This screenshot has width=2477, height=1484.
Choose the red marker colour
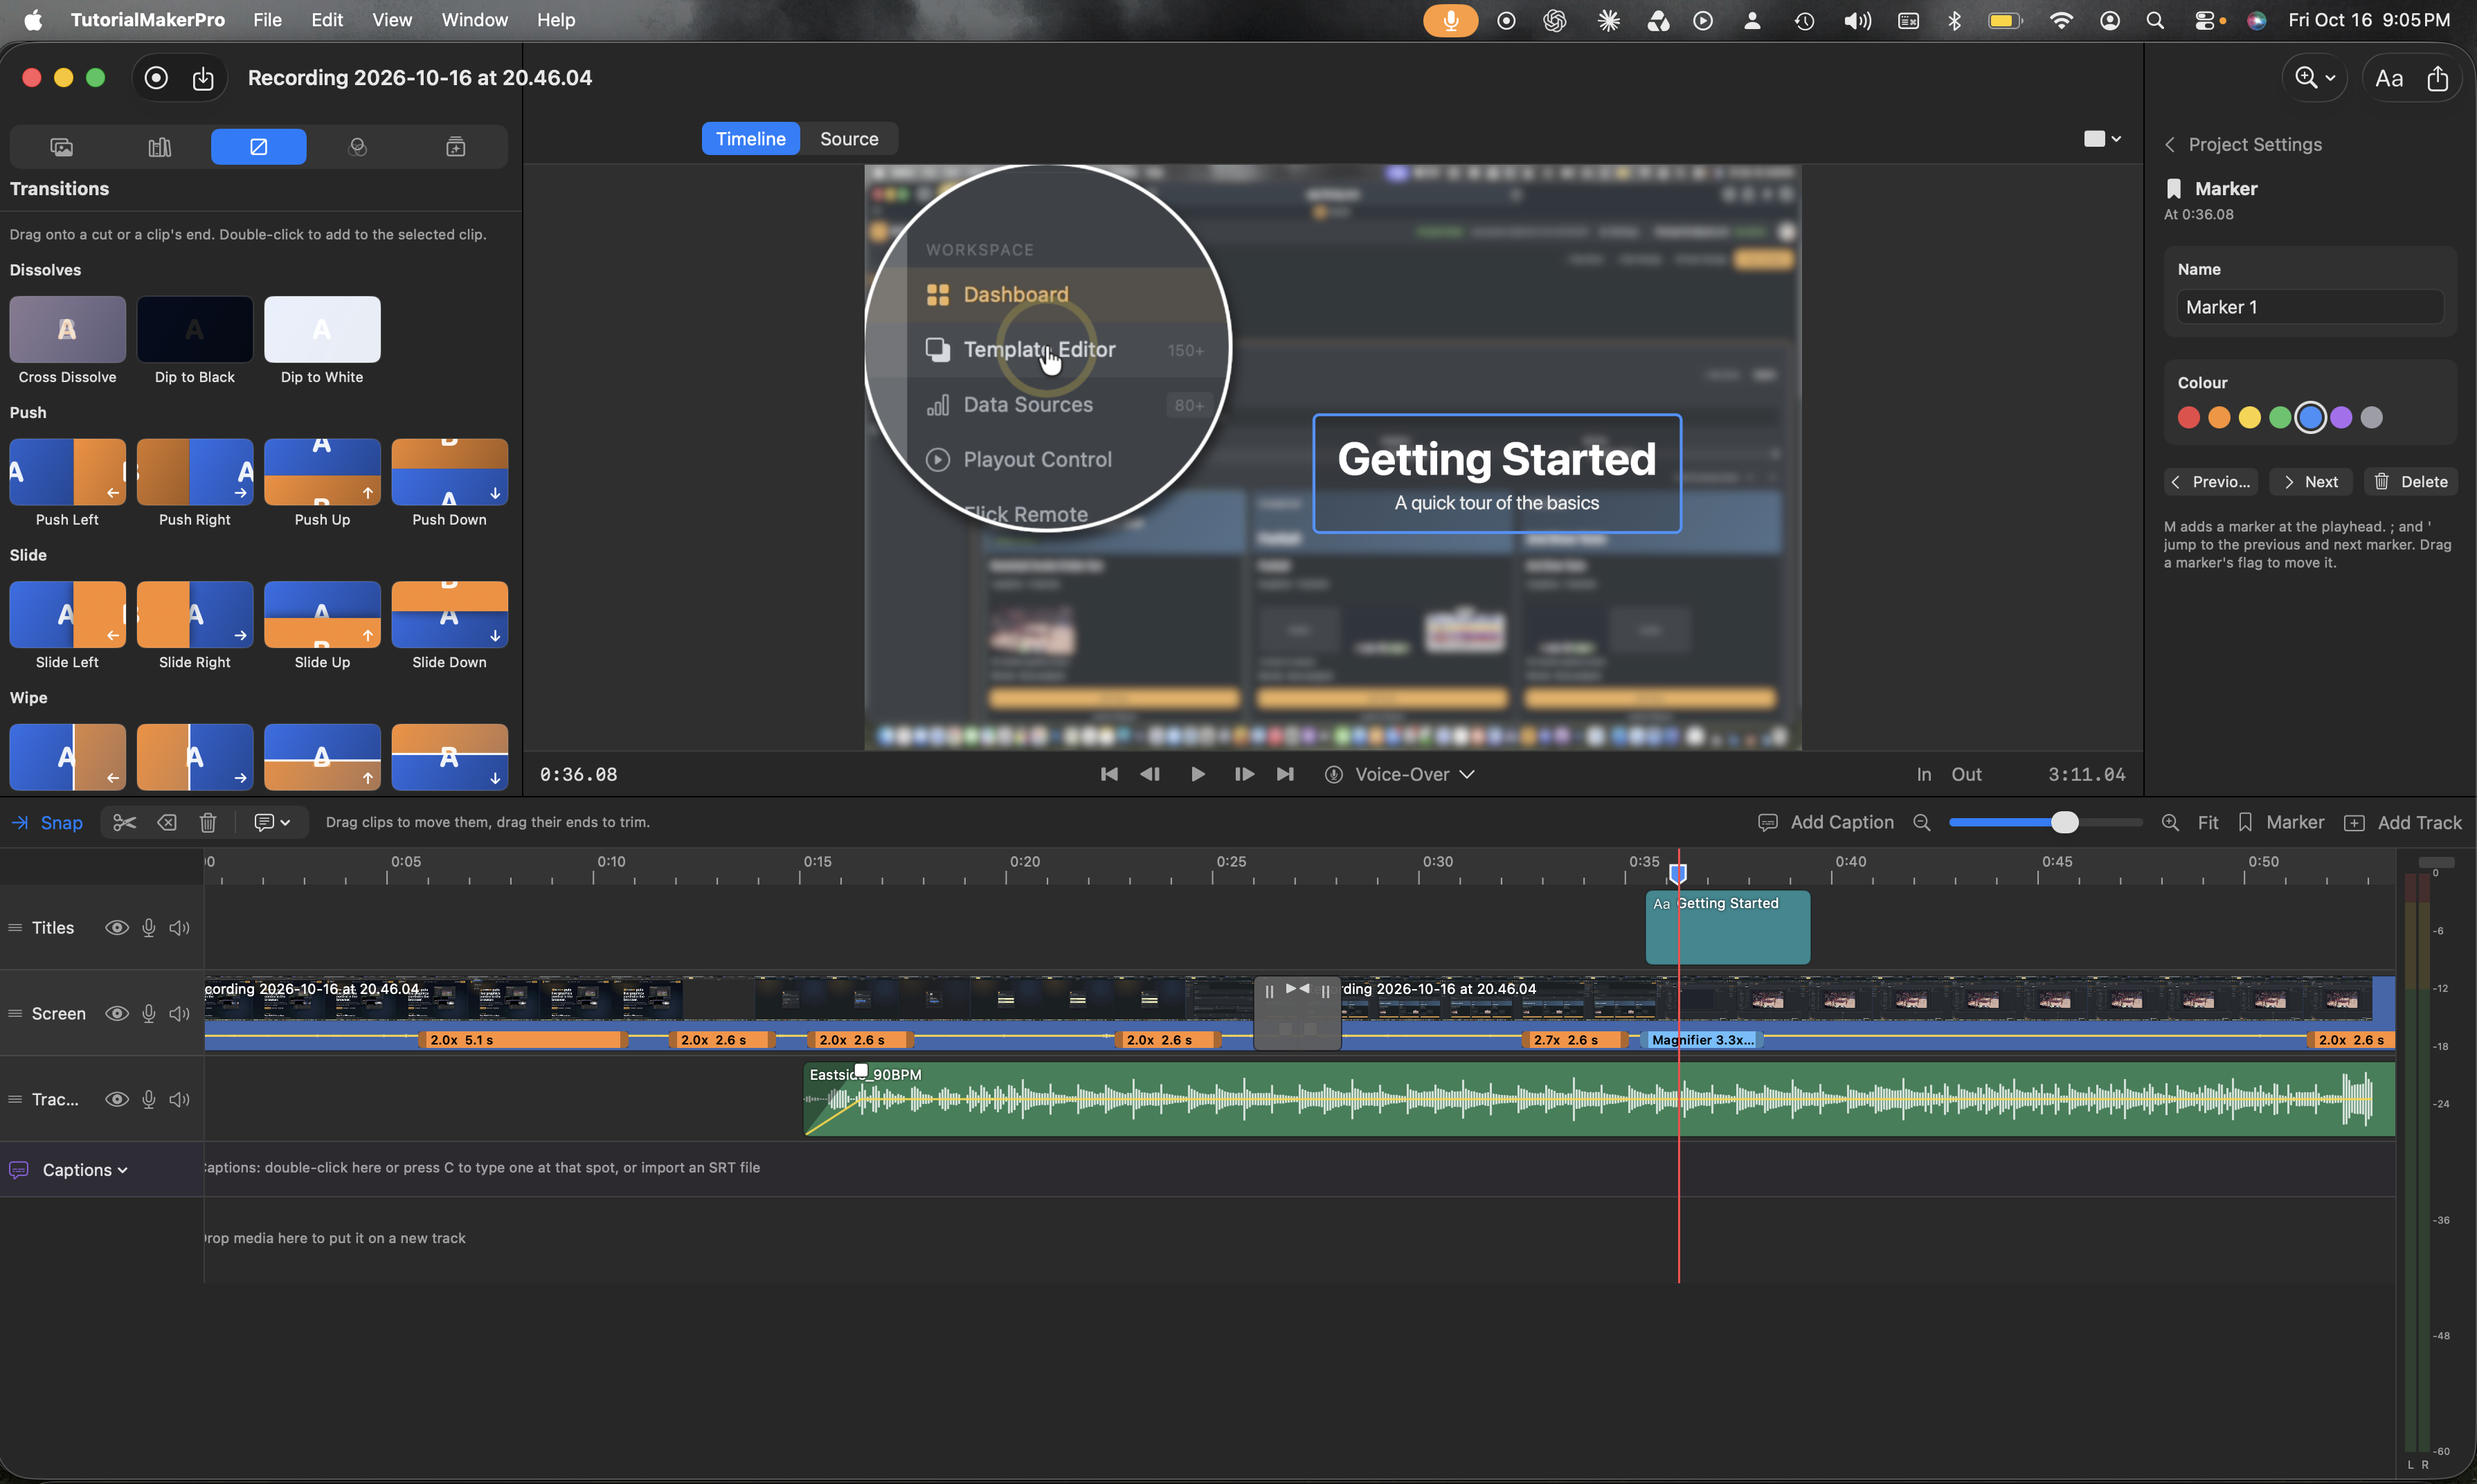pos(2188,418)
